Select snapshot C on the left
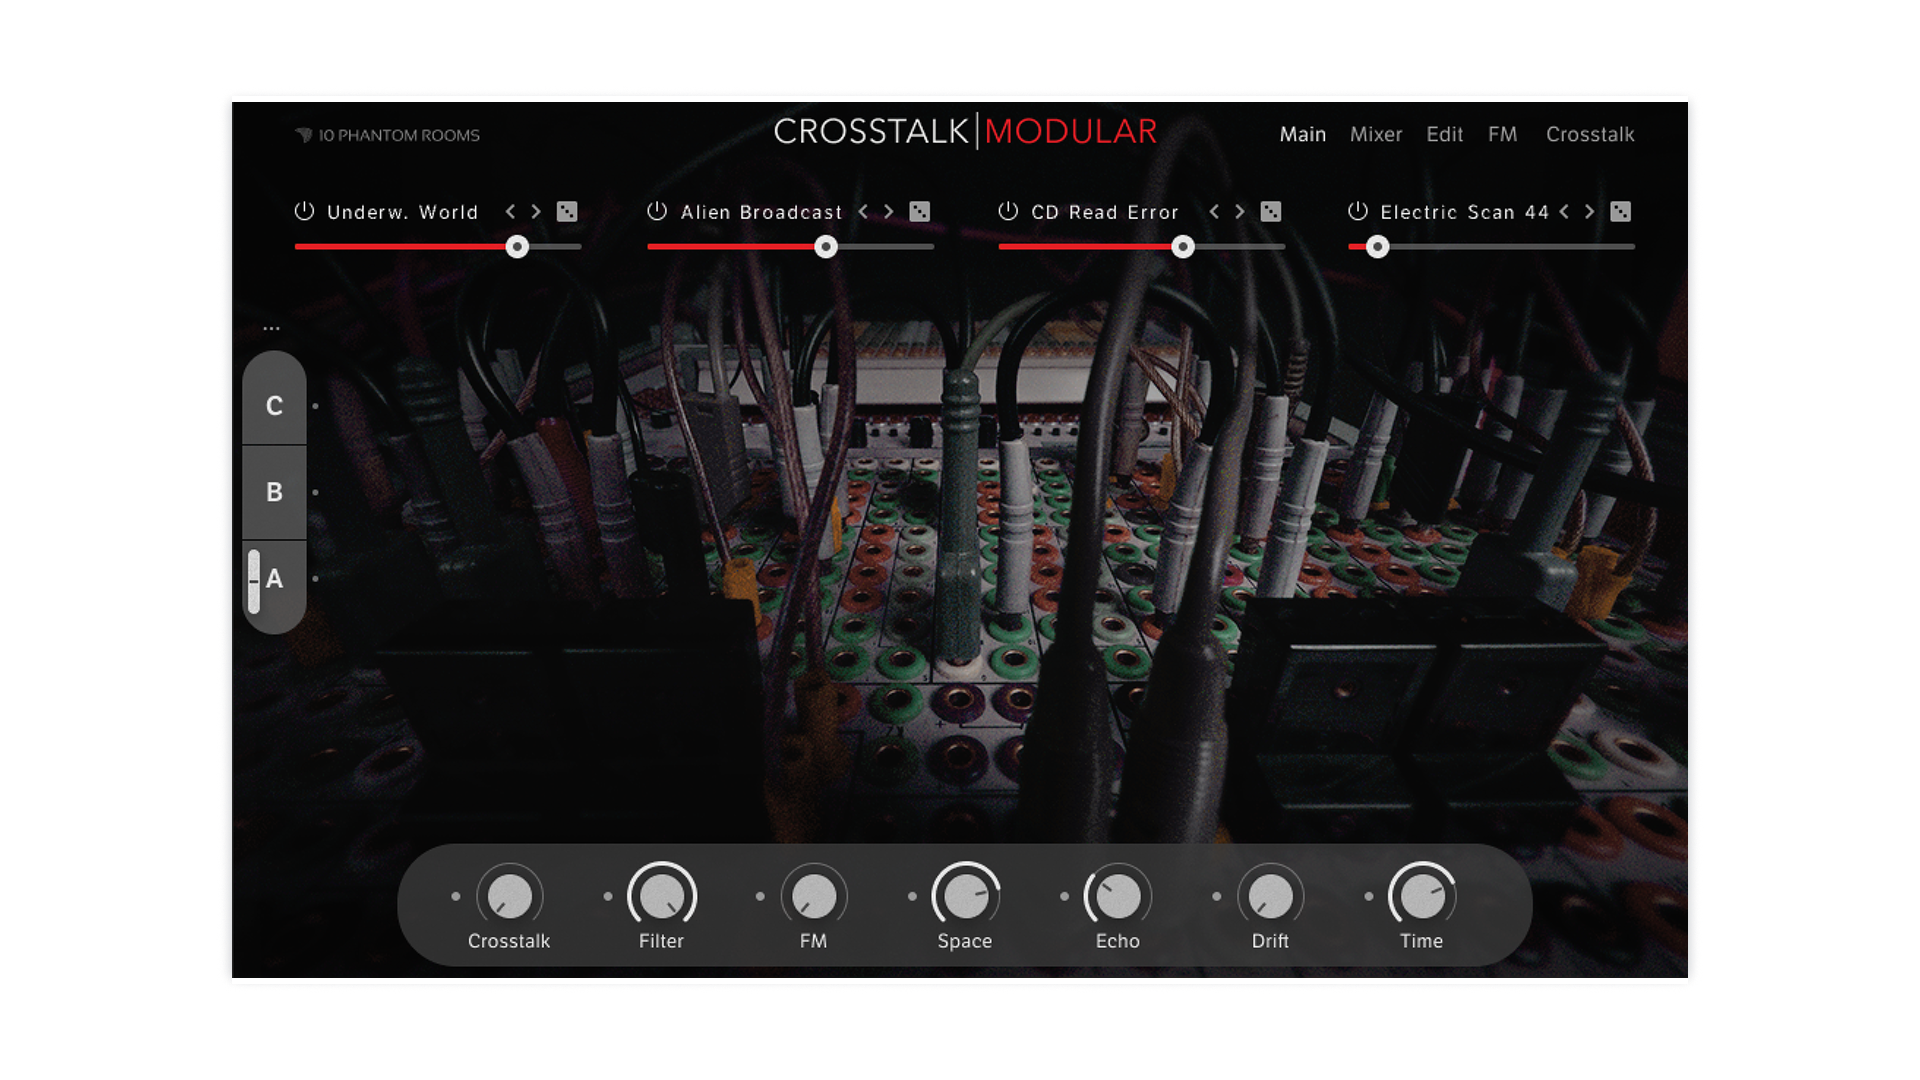The image size is (1920, 1080). pyautogui.click(x=273, y=404)
